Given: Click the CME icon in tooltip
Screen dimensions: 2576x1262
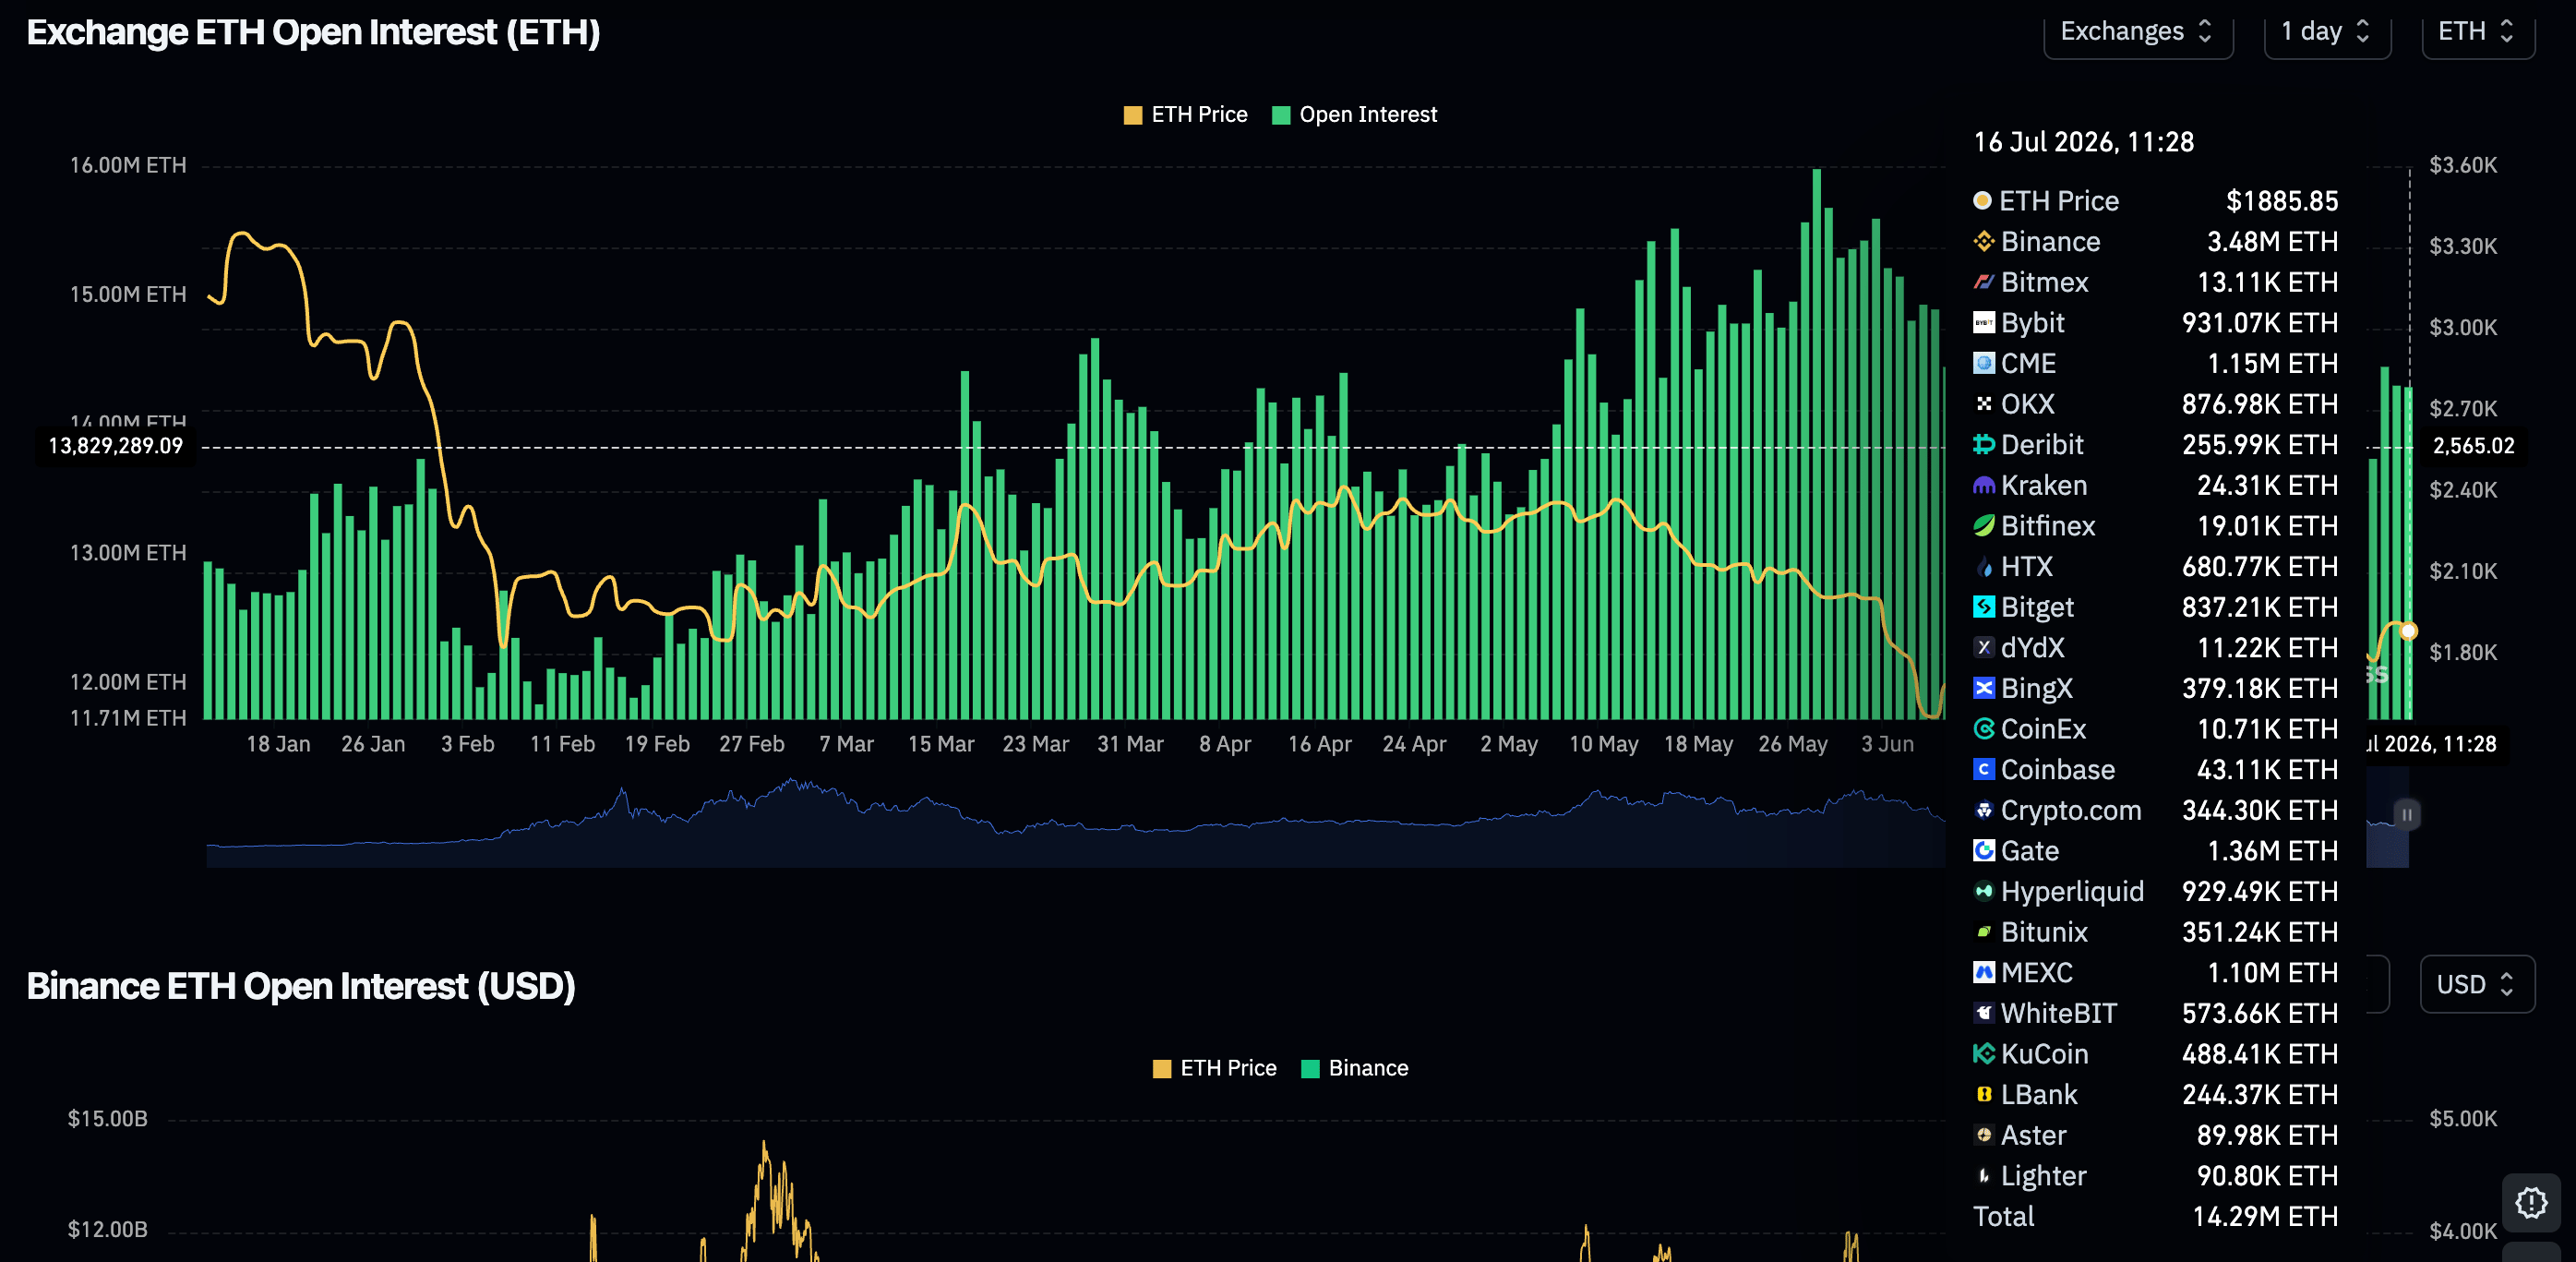Looking at the screenshot, I should (1983, 363).
